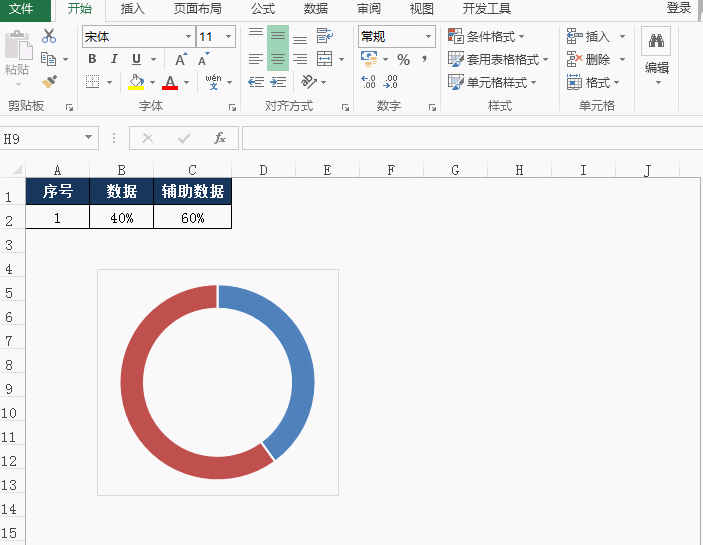Click the Paste clipboard icon

coord(18,45)
